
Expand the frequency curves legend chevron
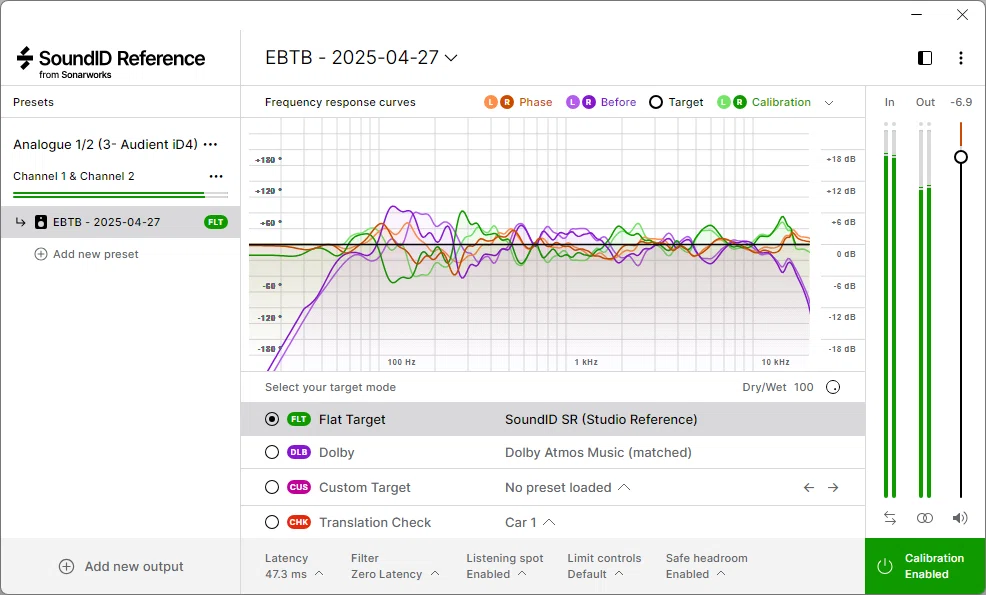point(829,103)
